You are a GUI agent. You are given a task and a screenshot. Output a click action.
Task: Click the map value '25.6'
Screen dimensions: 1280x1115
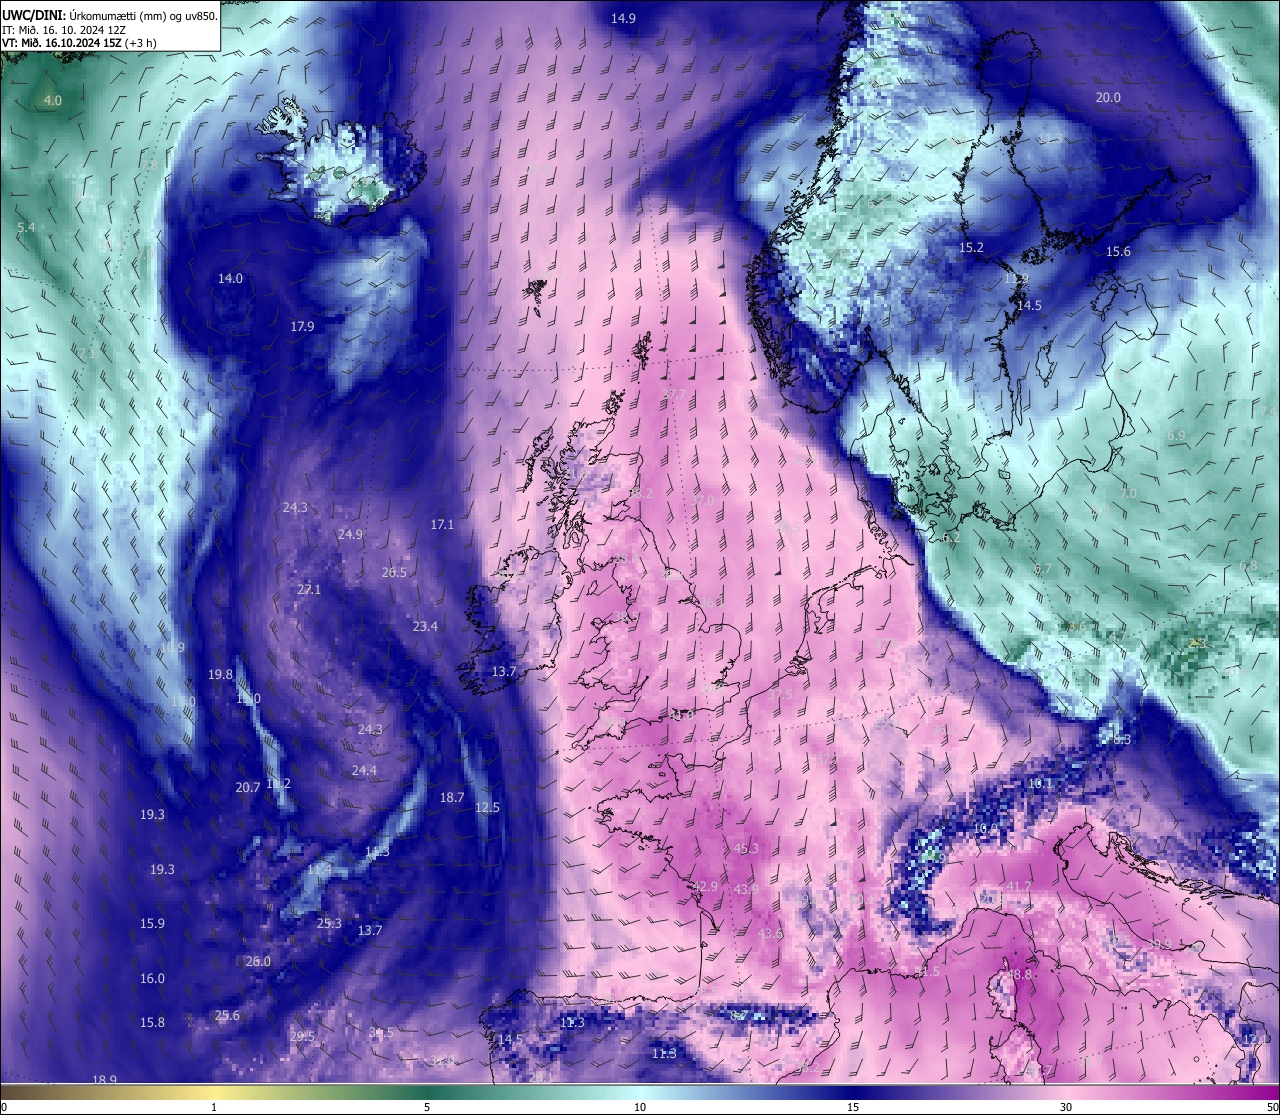pyautogui.click(x=227, y=1015)
